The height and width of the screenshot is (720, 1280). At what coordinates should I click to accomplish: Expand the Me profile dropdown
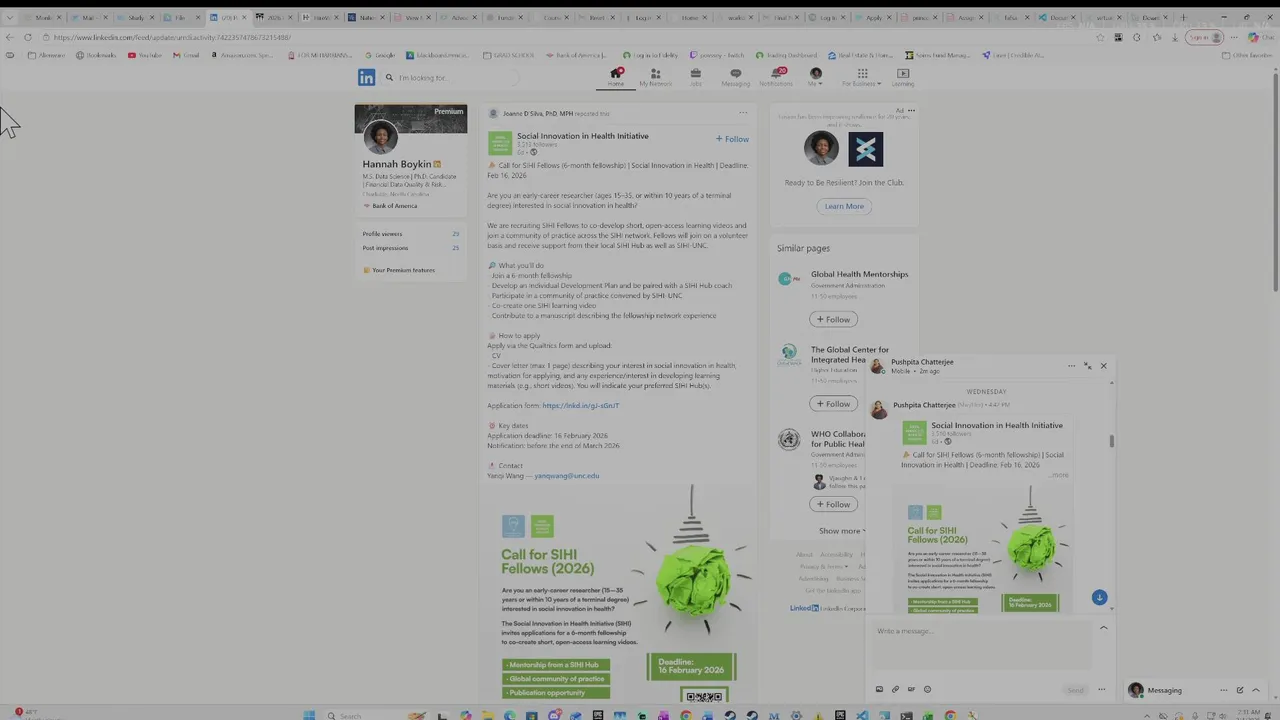(815, 77)
